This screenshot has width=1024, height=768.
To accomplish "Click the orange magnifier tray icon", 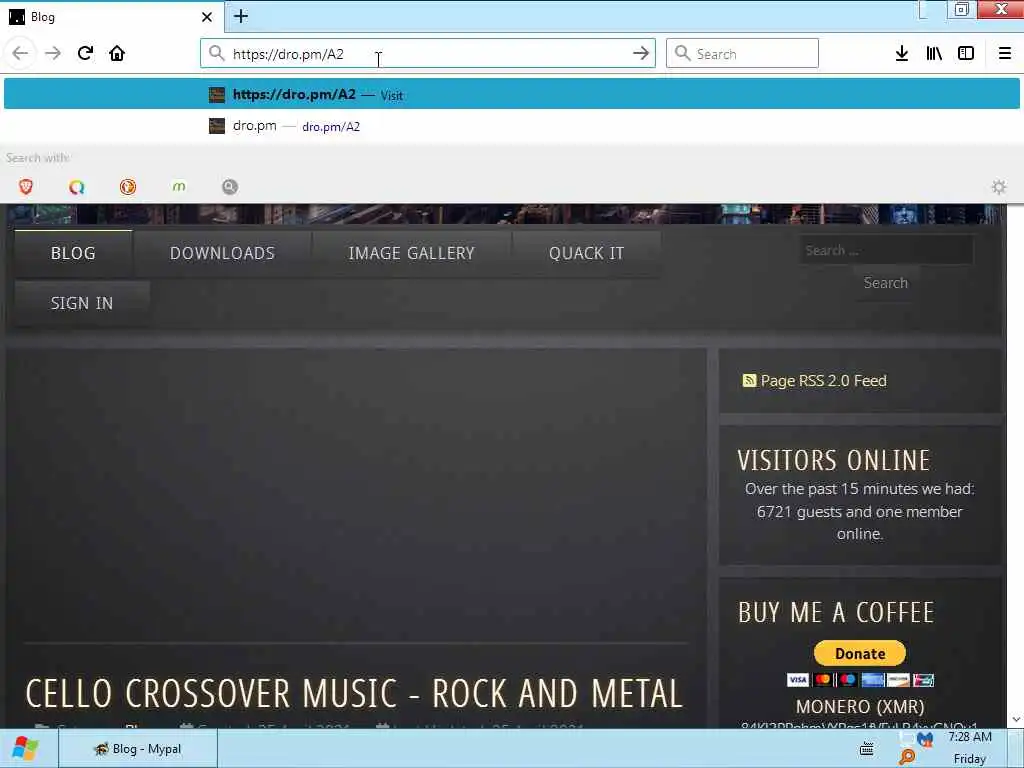I will pos(906,758).
